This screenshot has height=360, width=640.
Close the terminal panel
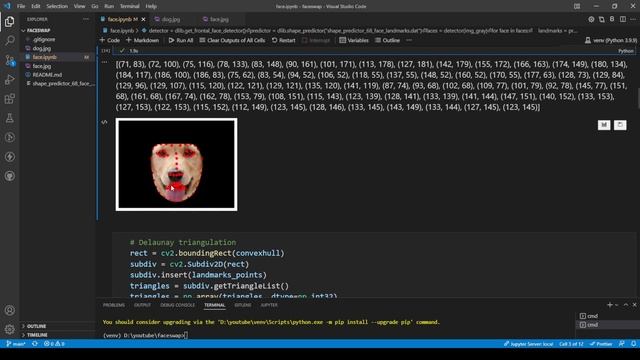point(634,305)
